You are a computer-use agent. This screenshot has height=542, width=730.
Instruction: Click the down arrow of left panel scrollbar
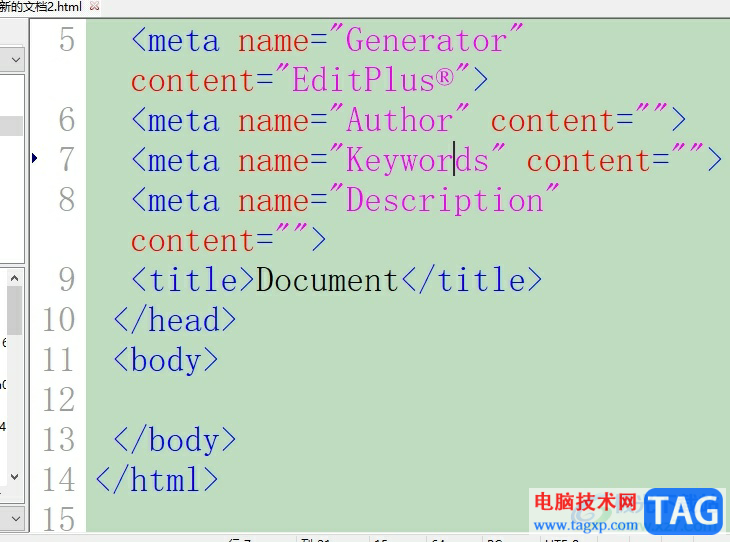coord(14,477)
